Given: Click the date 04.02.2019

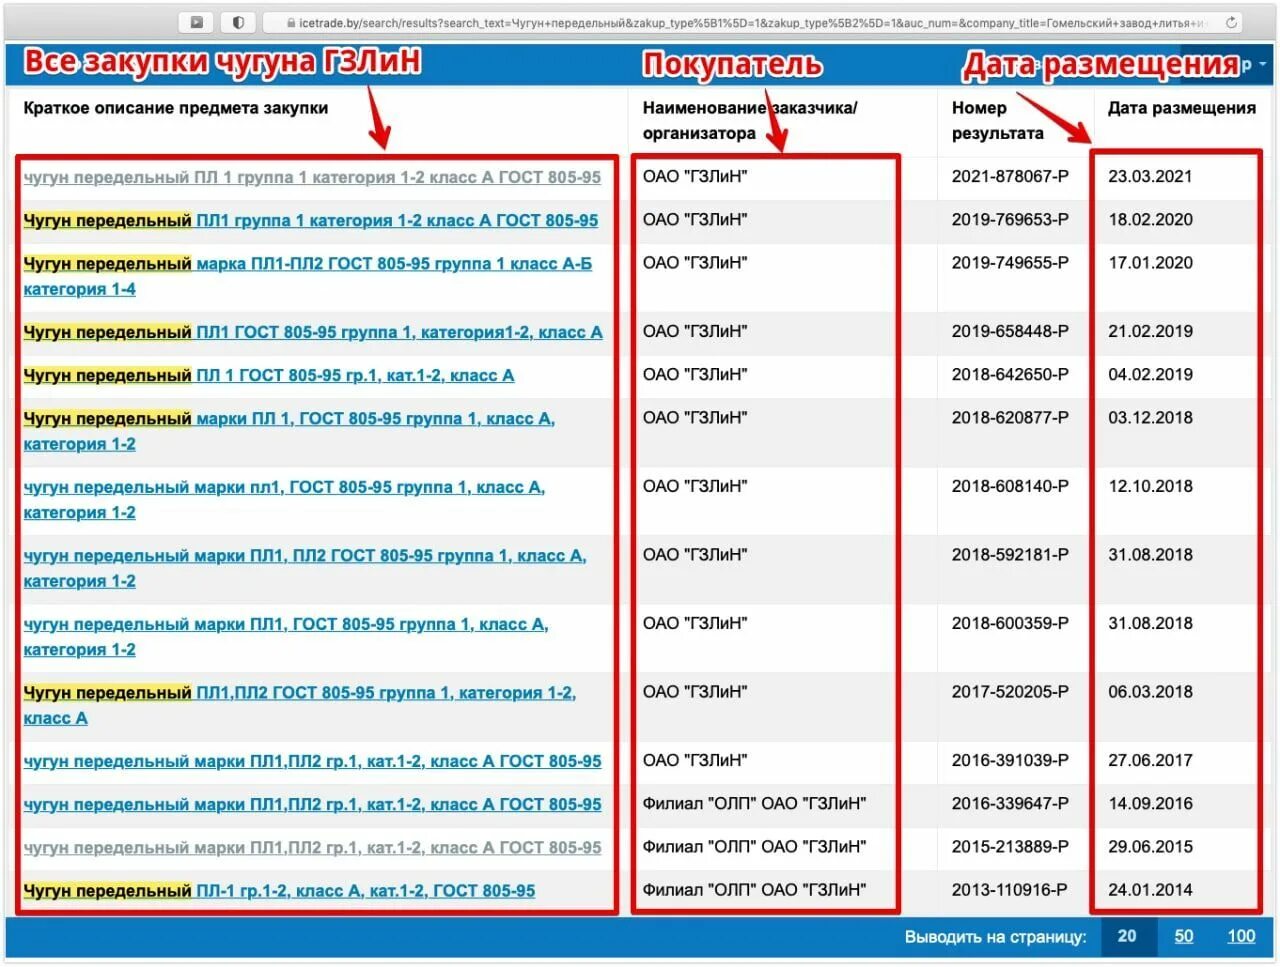Looking at the screenshot, I should click(x=1150, y=374).
